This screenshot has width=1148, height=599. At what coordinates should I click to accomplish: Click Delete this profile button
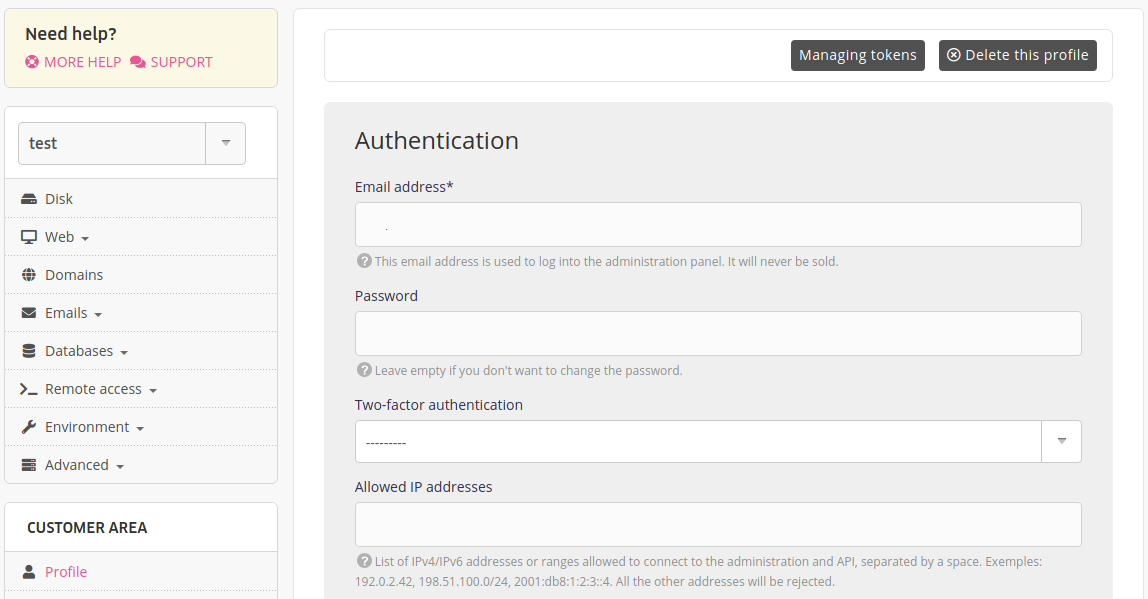[1017, 55]
